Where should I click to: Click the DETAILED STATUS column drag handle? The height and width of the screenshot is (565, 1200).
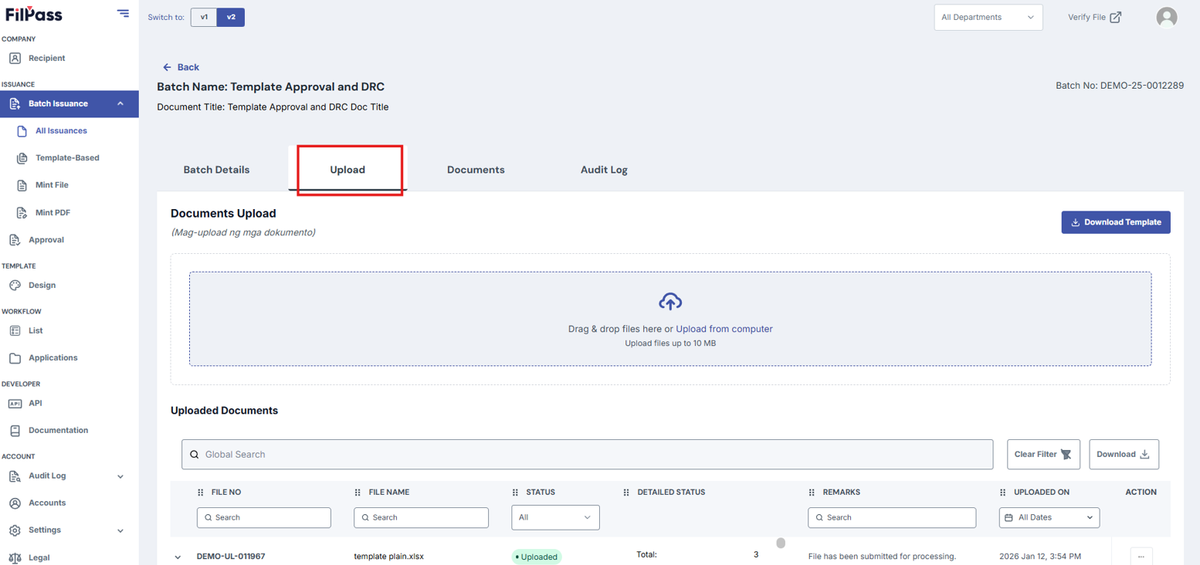pyautogui.click(x=627, y=492)
